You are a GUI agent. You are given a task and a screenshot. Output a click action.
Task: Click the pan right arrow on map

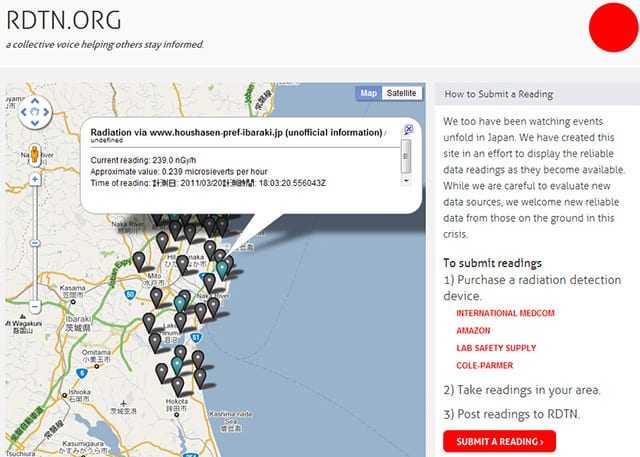coord(46,112)
